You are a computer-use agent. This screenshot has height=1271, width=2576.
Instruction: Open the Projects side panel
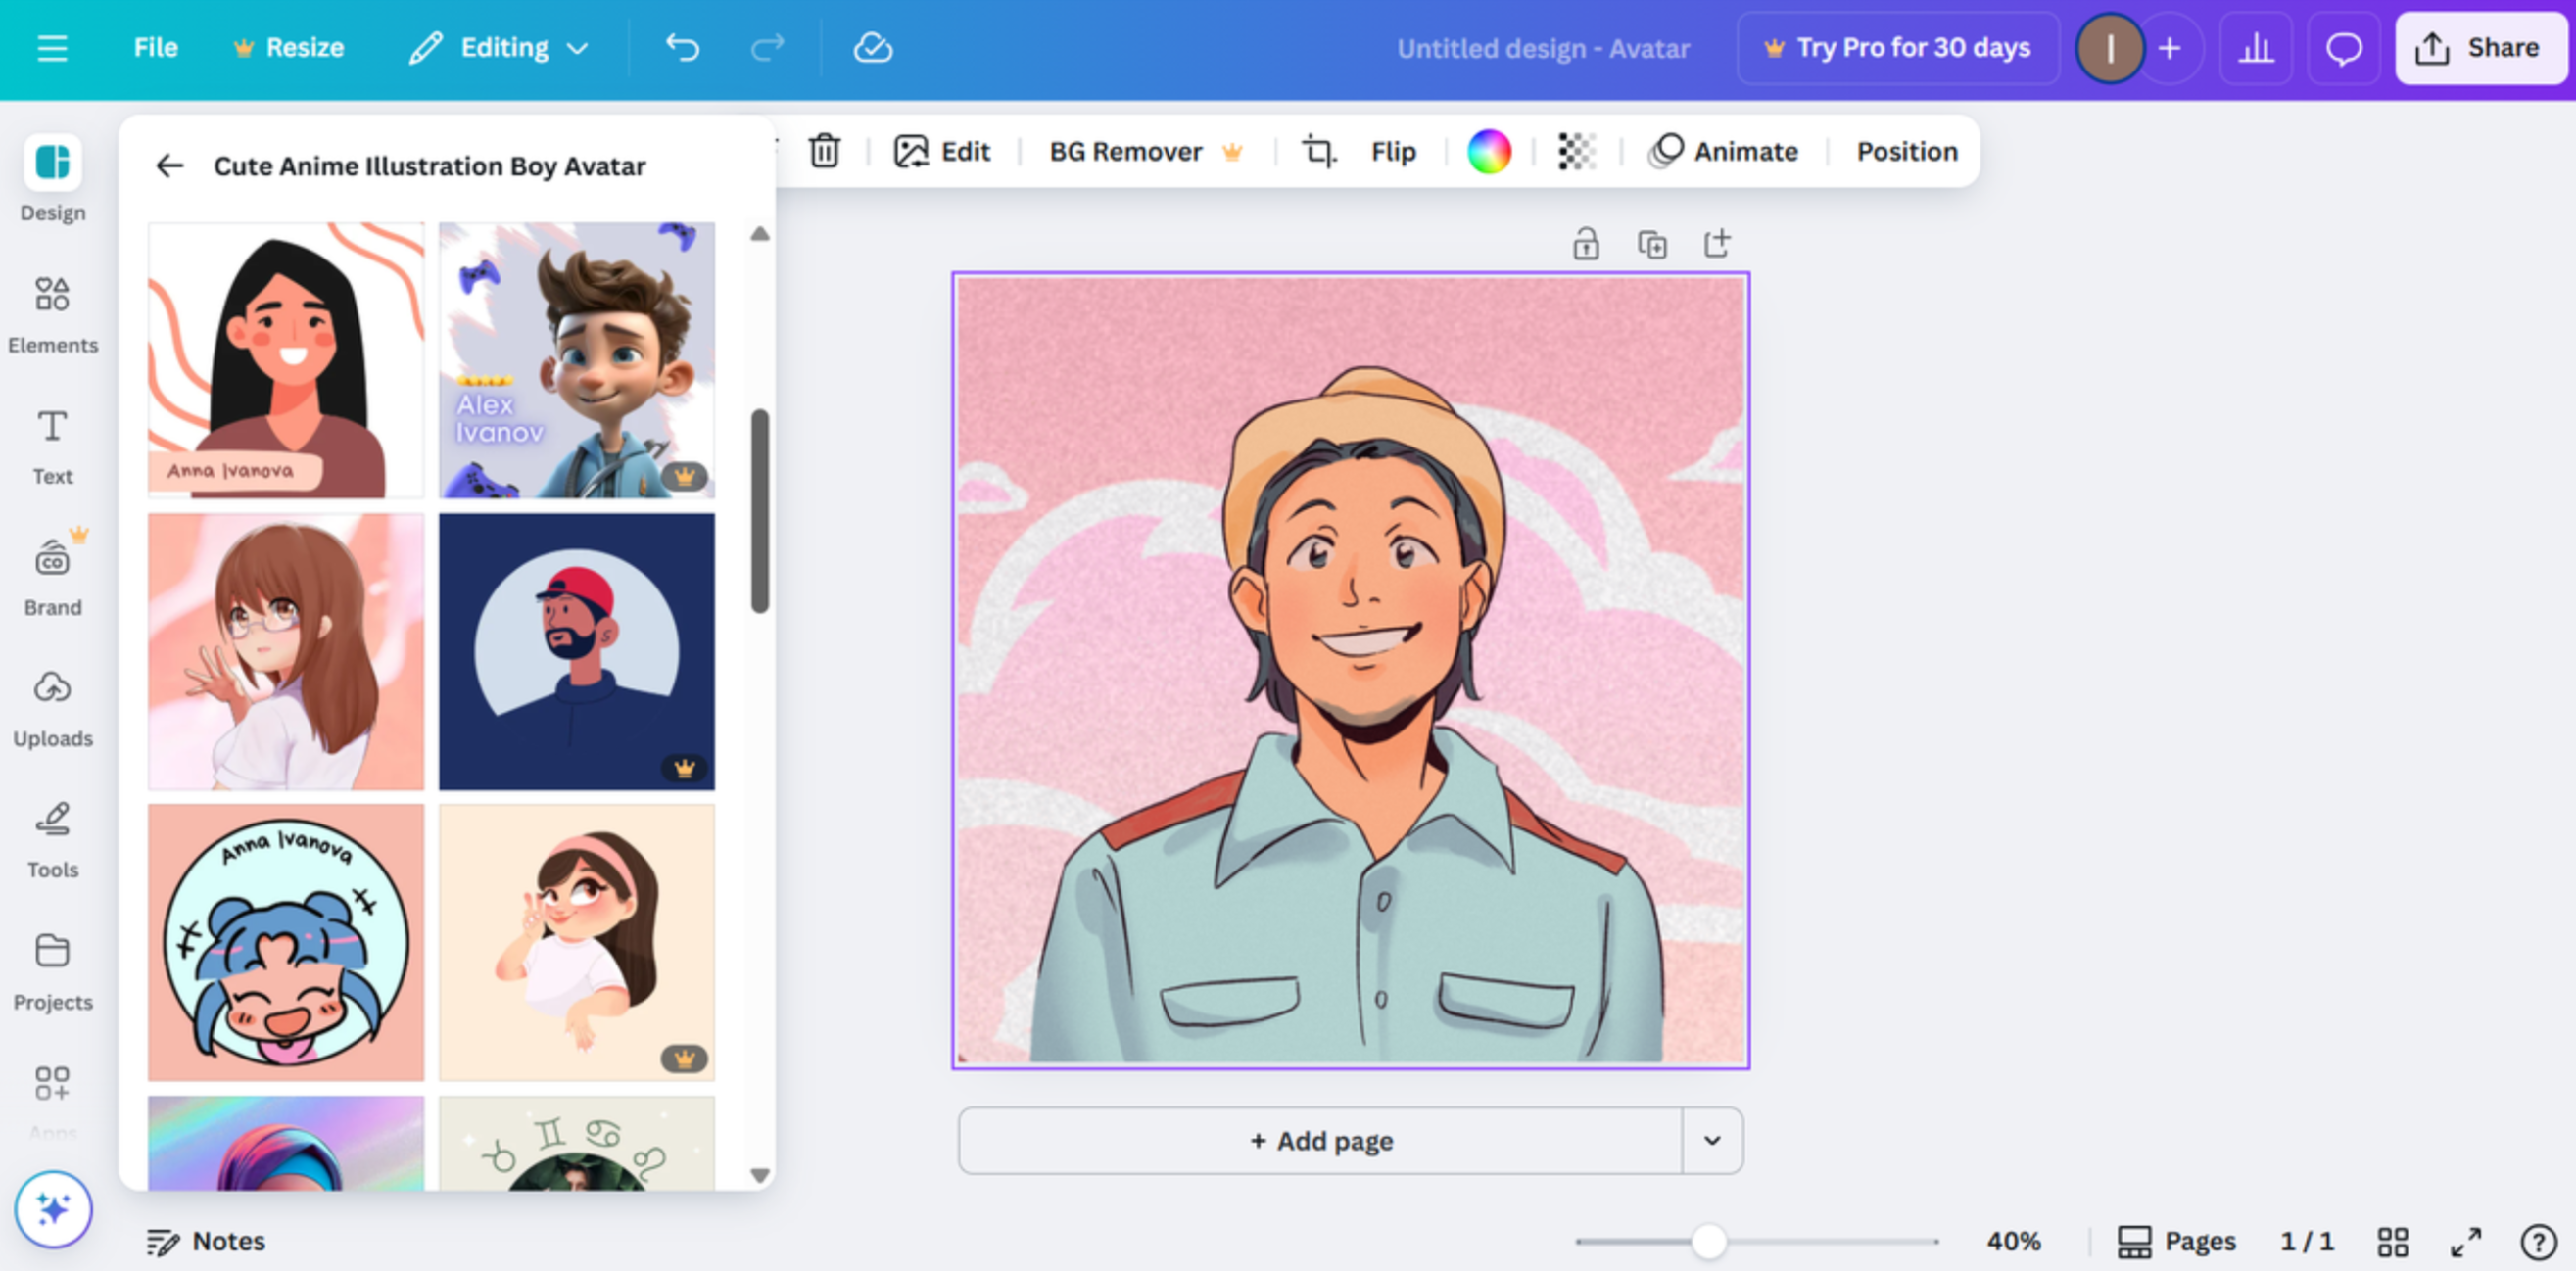(x=53, y=972)
